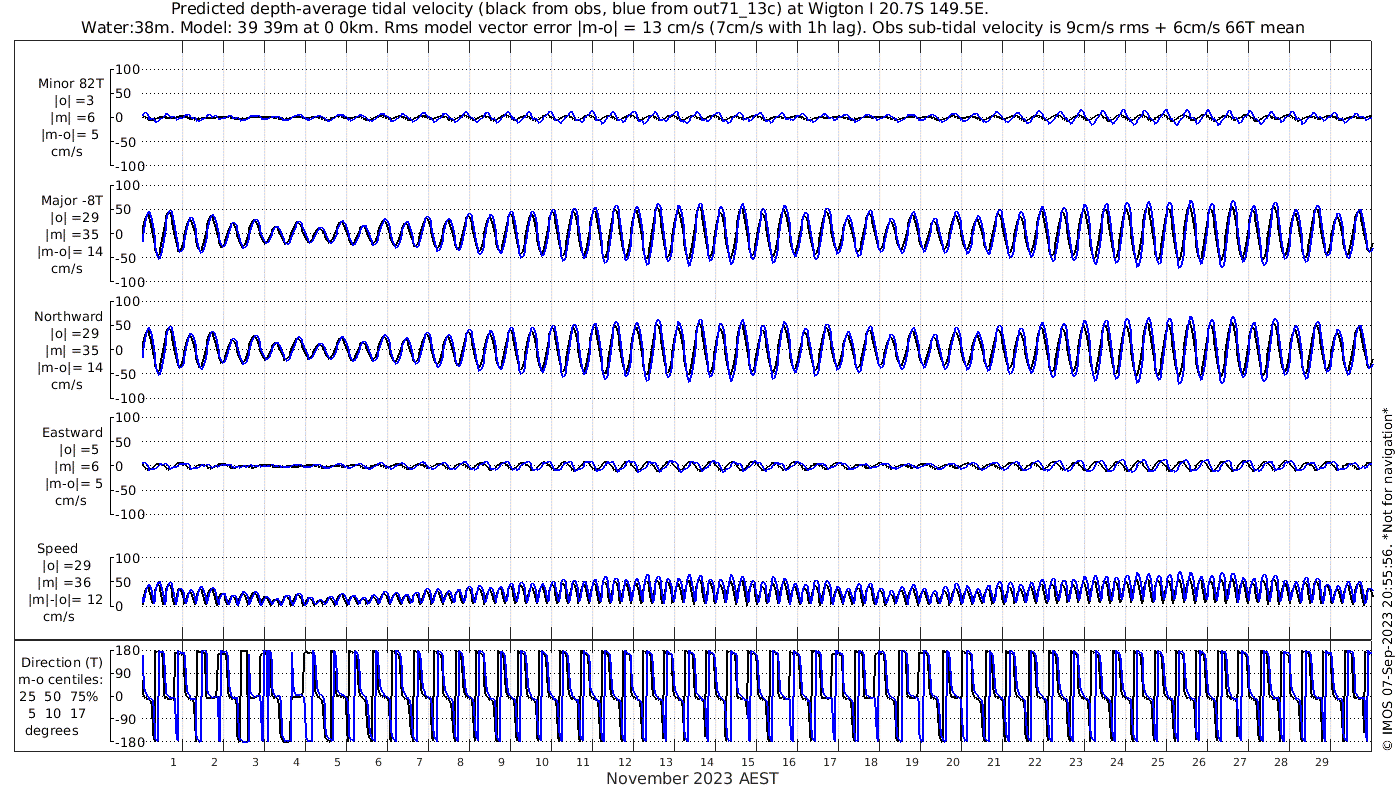Select the 'Minor 82T' panel label

click(71, 84)
